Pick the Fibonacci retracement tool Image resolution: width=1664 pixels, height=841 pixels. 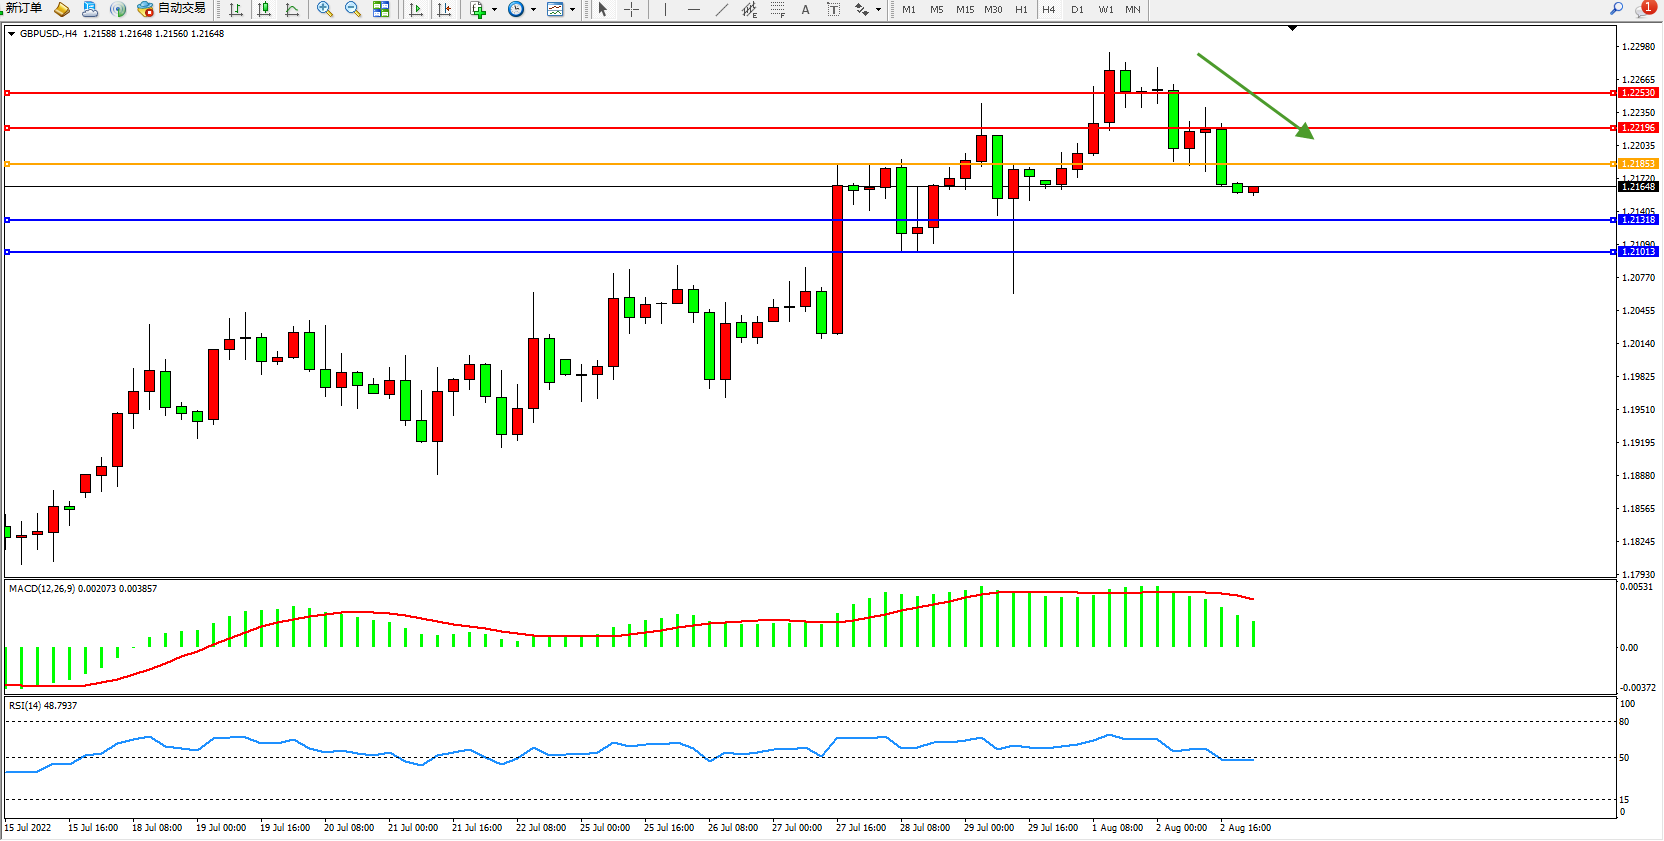[x=777, y=9]
